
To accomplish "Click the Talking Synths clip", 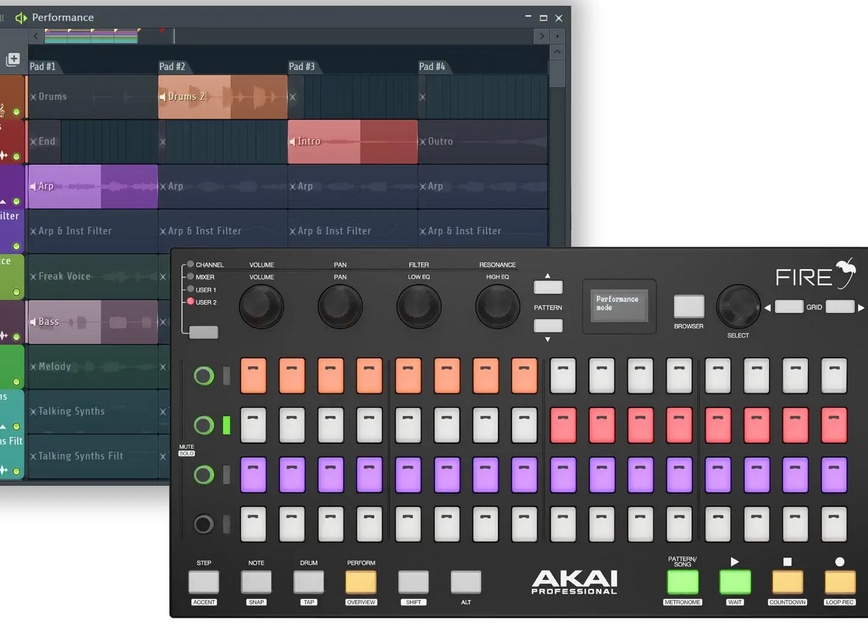I will pyautogui.click(x=92, y=411).
